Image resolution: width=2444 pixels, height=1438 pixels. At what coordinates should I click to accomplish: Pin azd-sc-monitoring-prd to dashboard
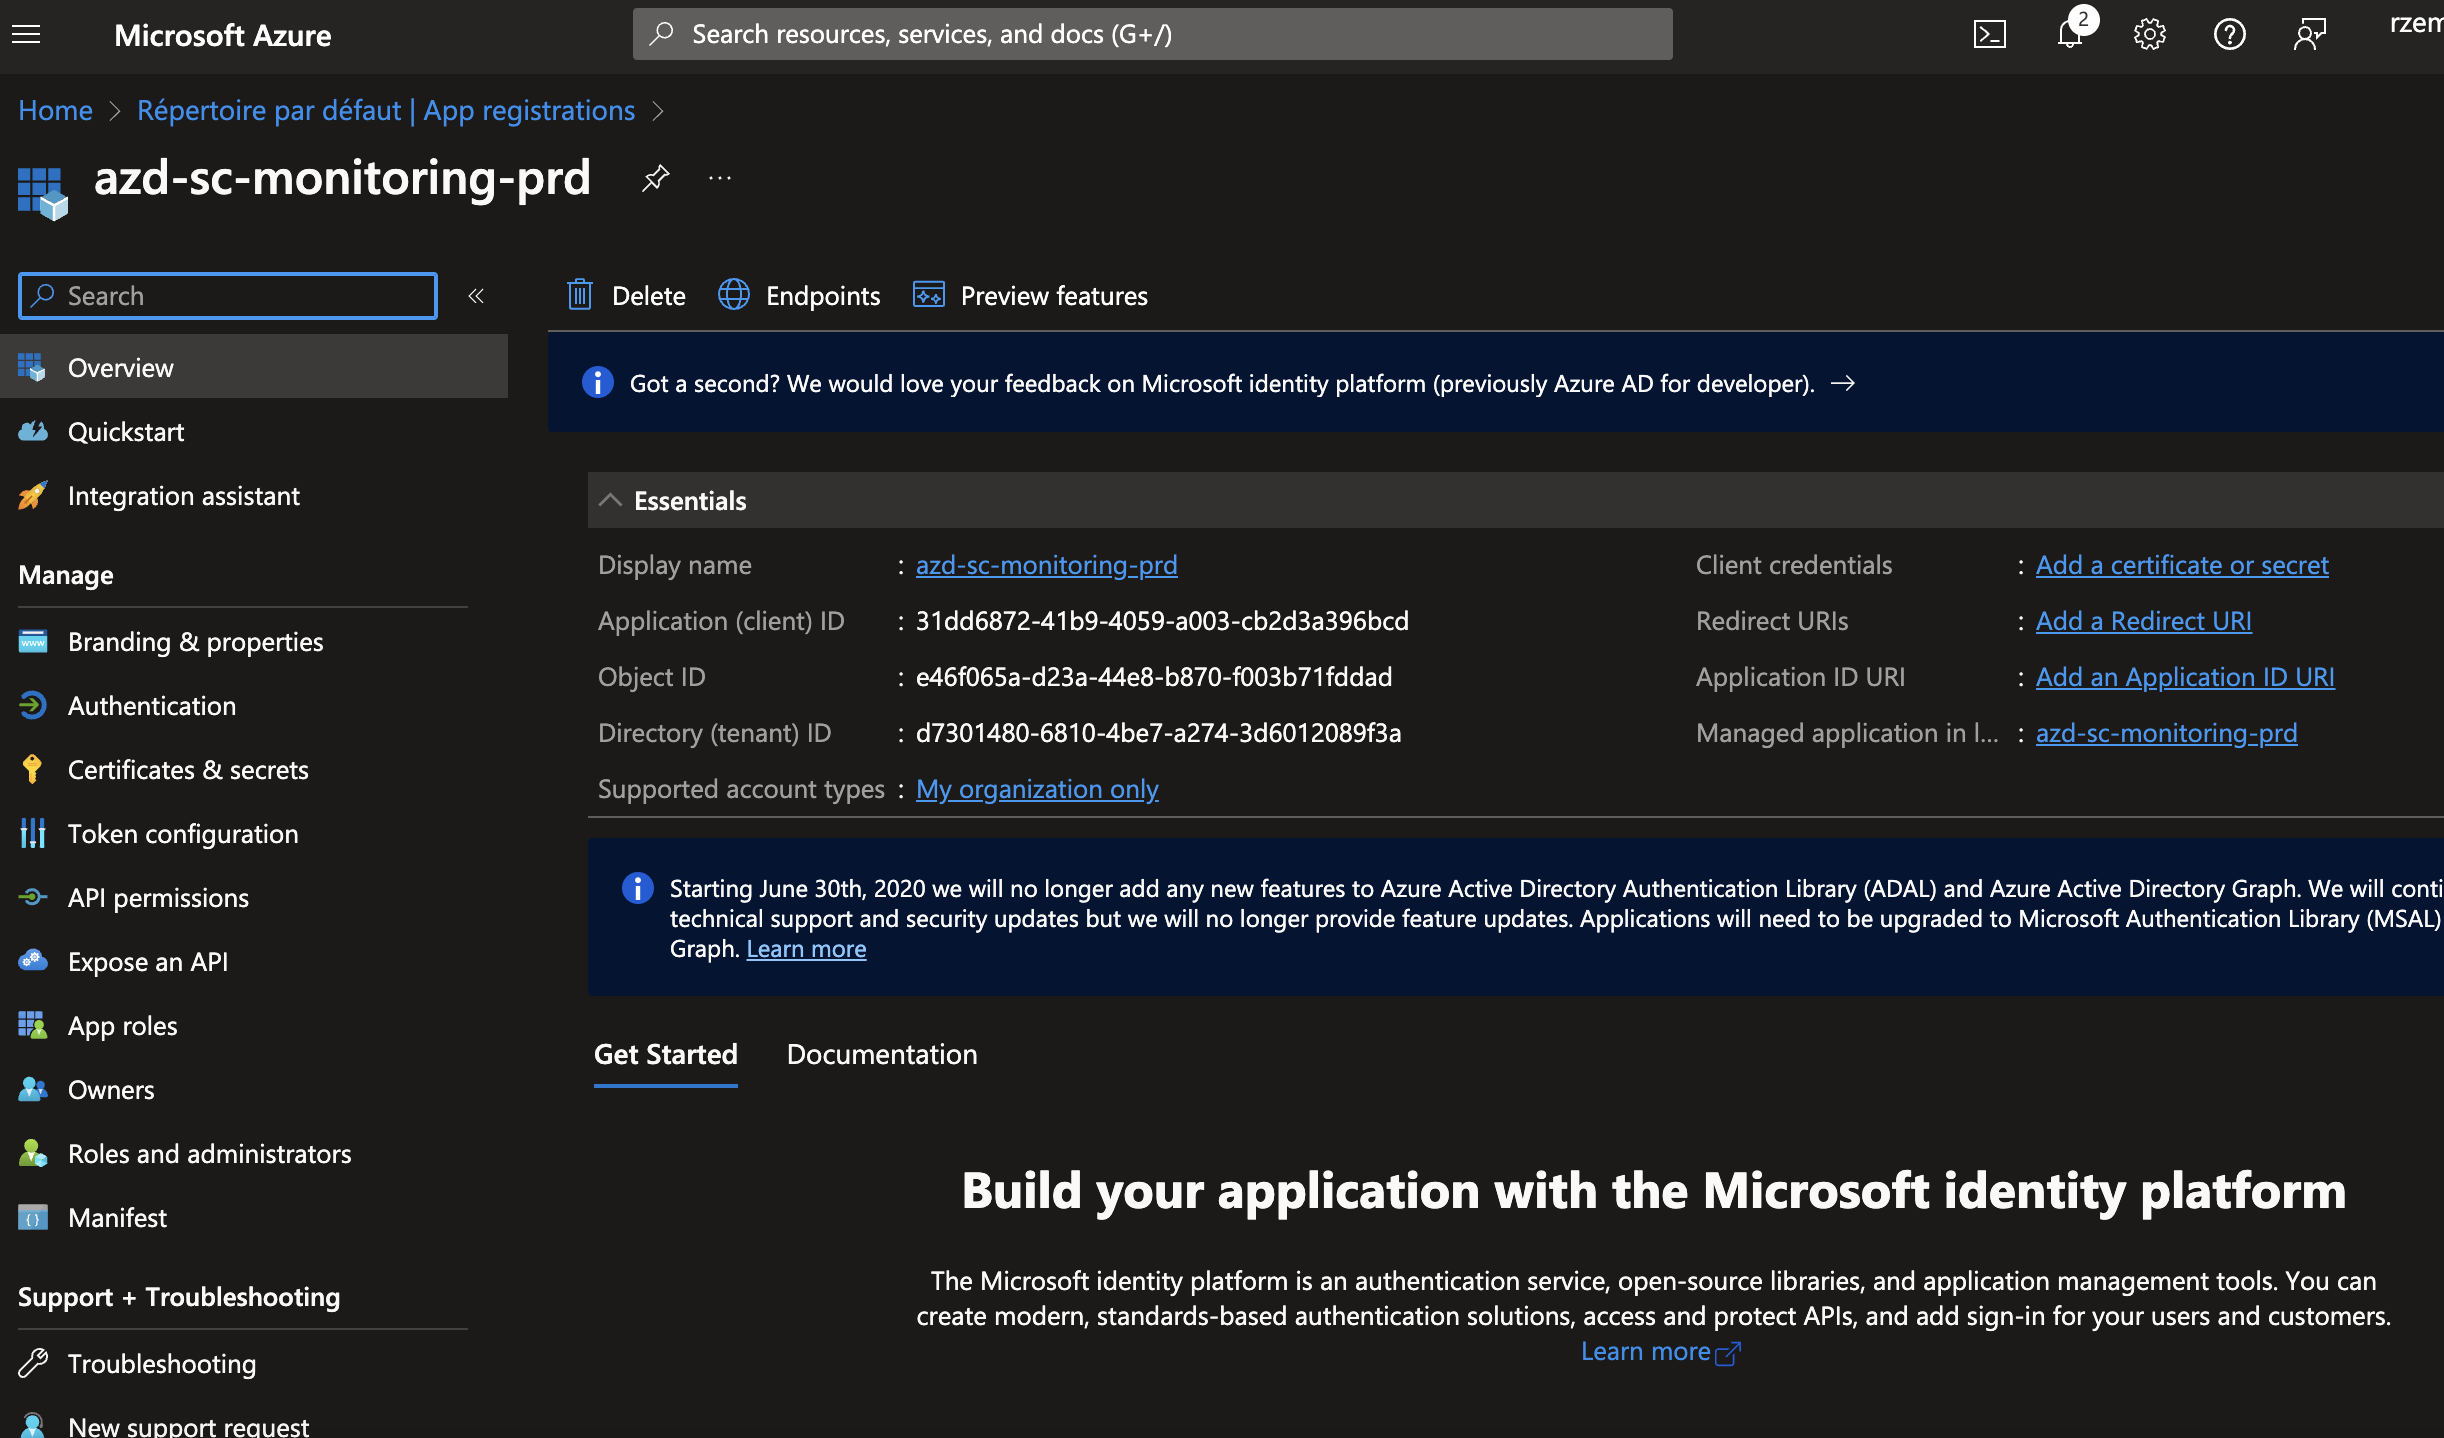tap(655, 178)
